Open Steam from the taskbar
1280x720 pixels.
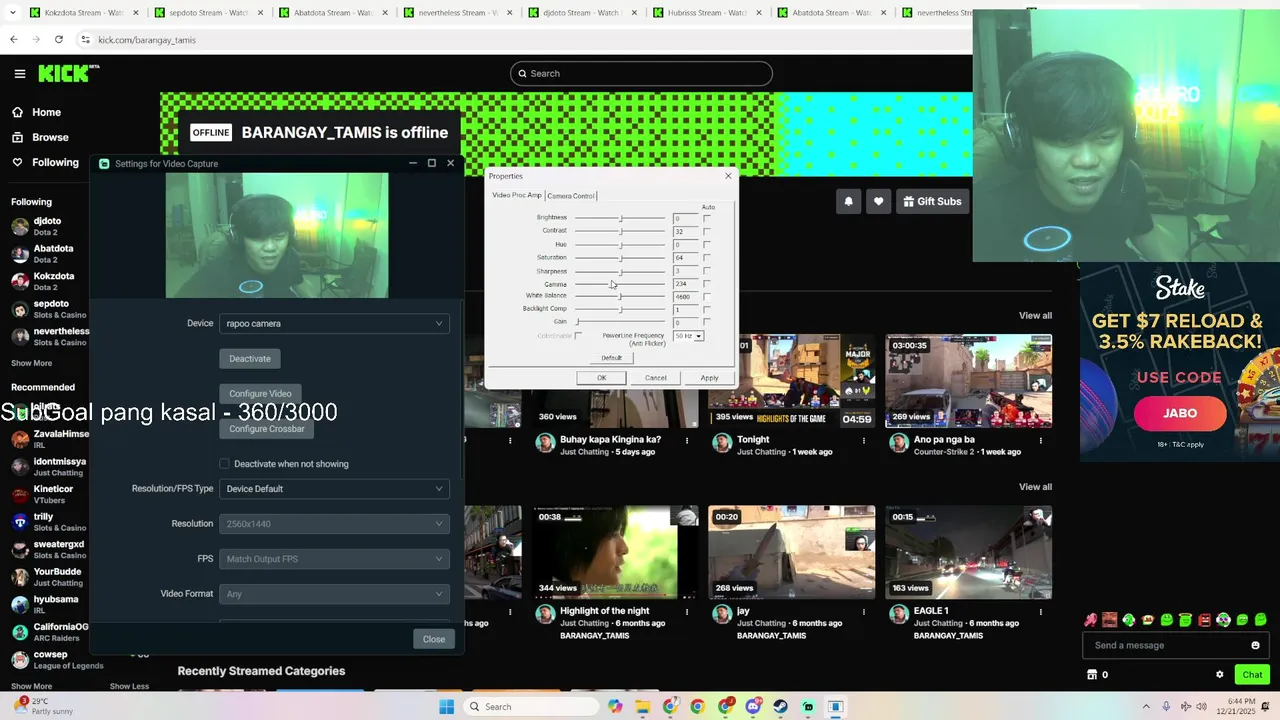(x=780, y=707)
